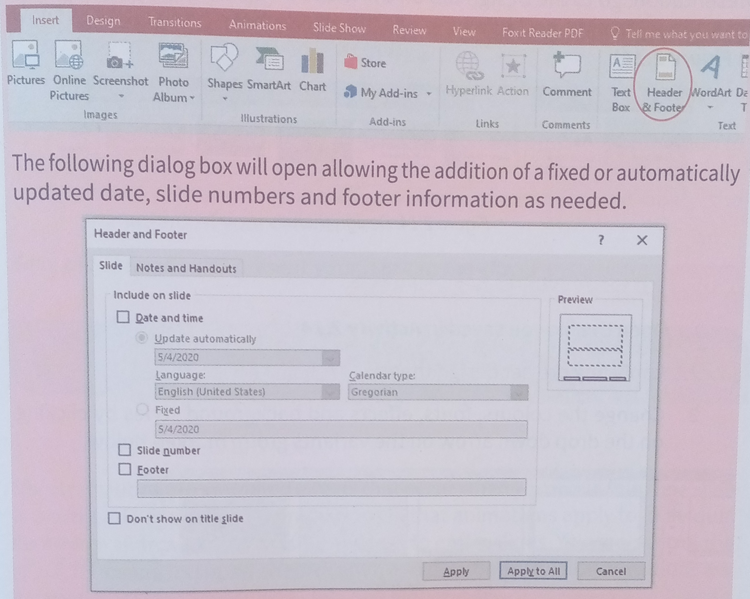Open the Shapes dropdown menu
The height and width of the screenshot is (599, 750).
[x=225, y=99]
